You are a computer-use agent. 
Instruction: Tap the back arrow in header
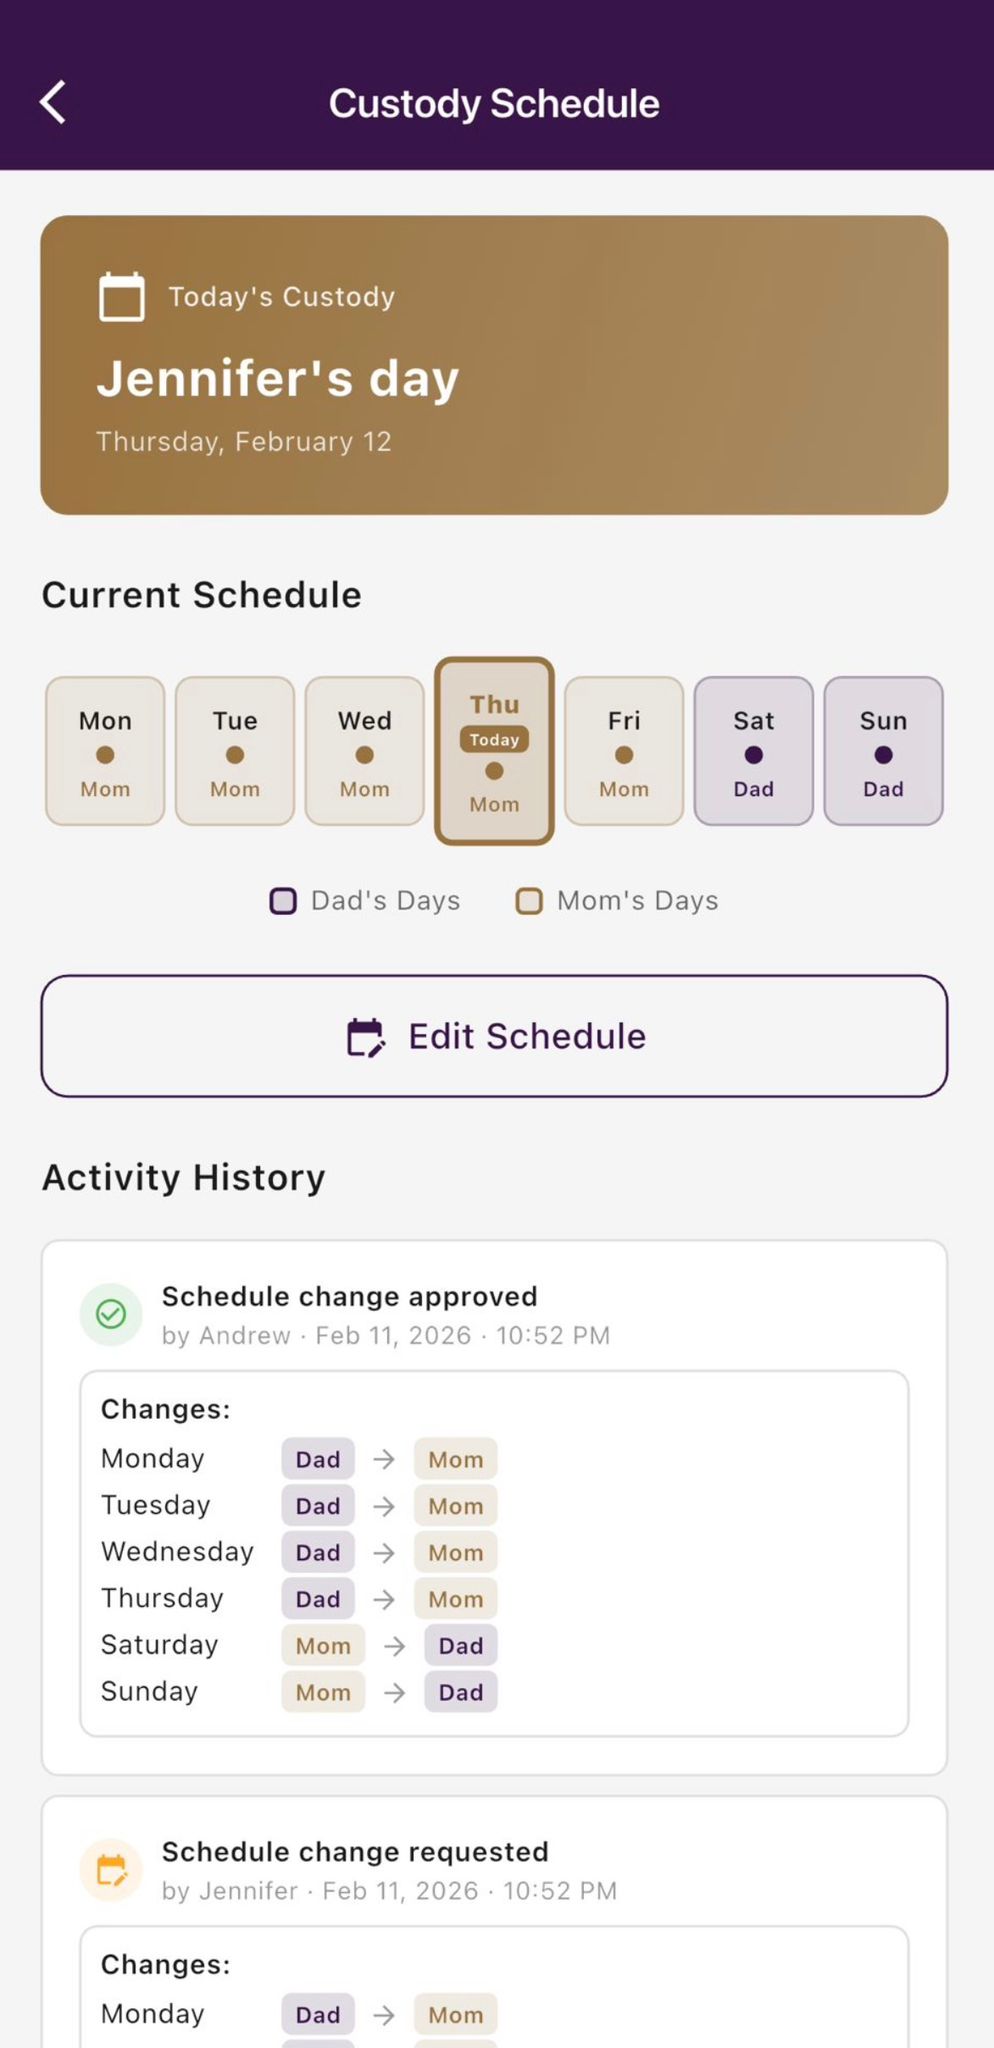tap(53, 103)
